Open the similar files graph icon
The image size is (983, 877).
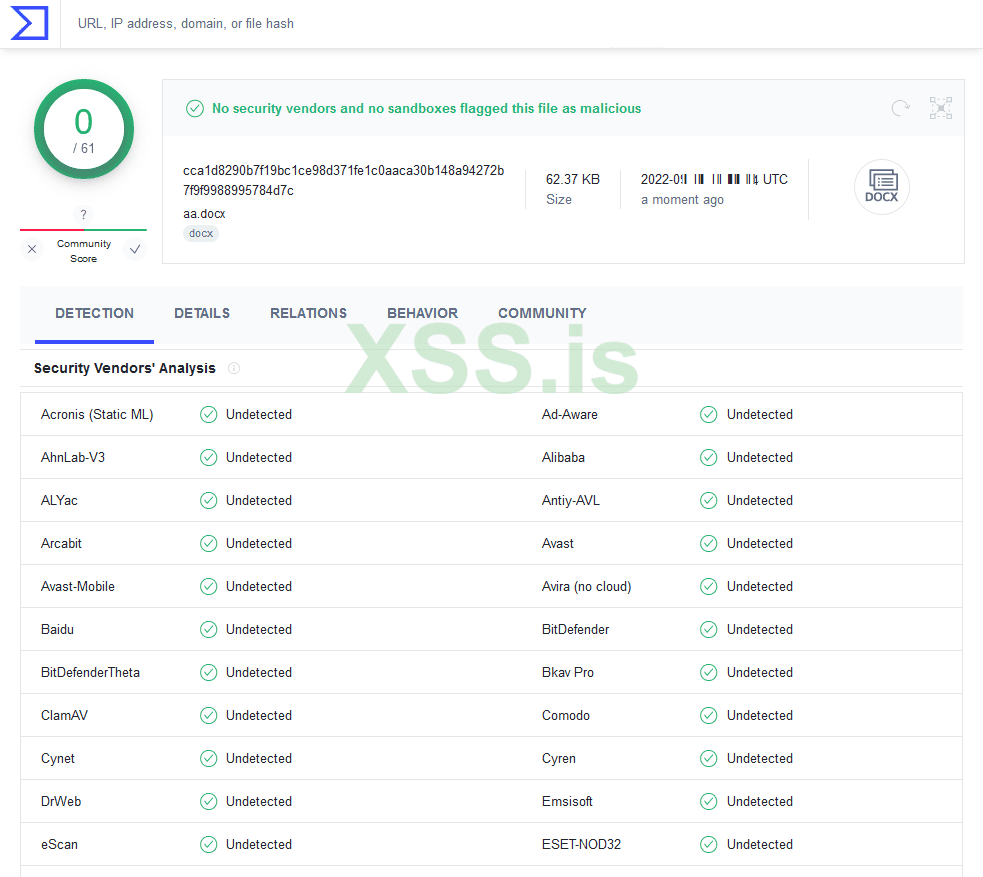pos(940,108)
